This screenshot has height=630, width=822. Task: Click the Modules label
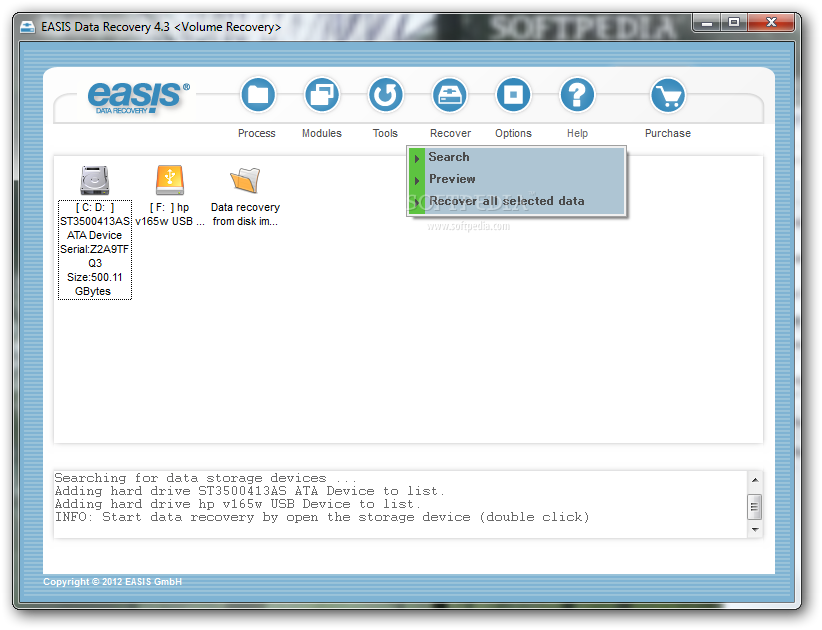pos(321,133)
